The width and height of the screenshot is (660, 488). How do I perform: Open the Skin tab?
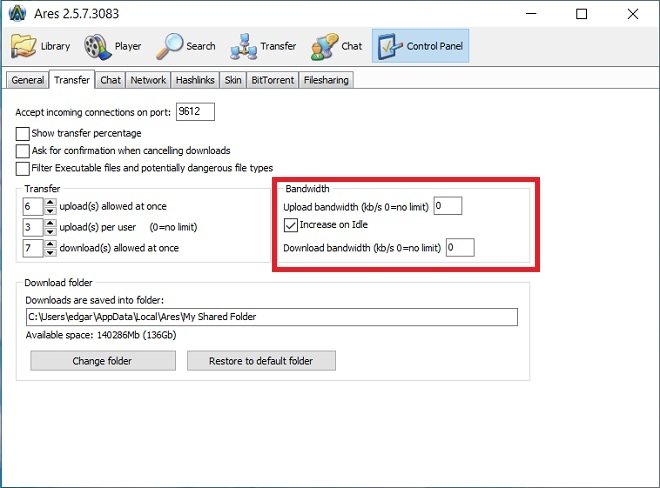(233, 80)
